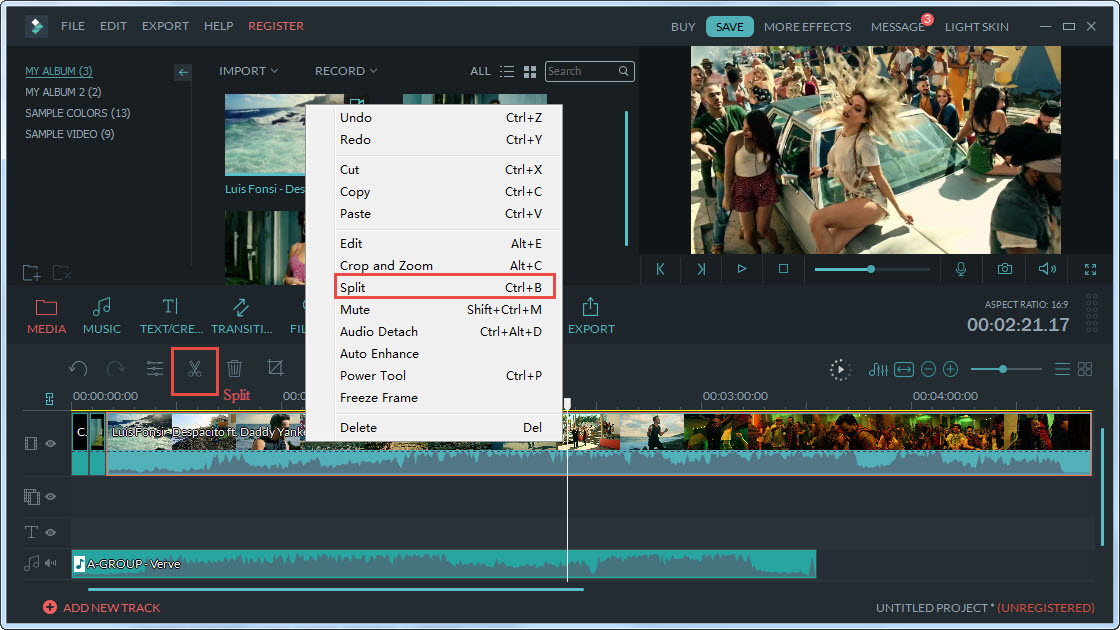Switch to LIGHT SKIN

976,26
